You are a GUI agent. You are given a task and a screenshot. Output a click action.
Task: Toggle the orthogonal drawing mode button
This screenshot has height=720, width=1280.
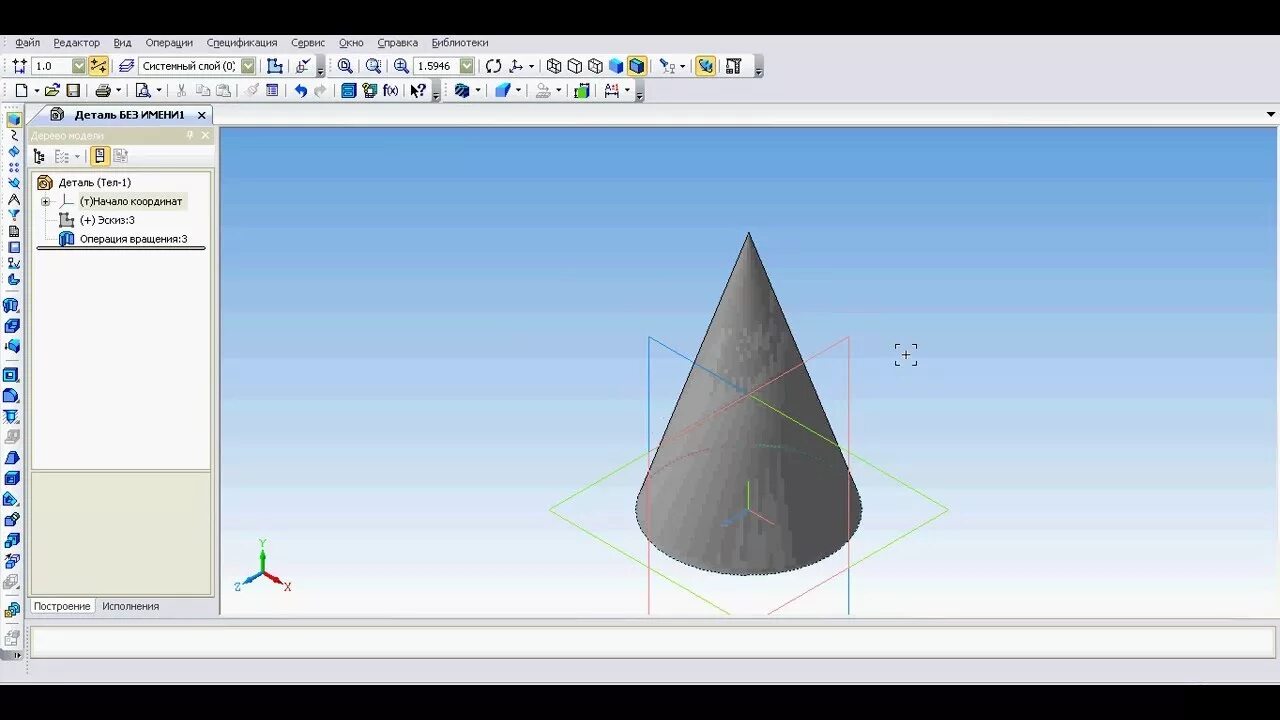[98, 66]
